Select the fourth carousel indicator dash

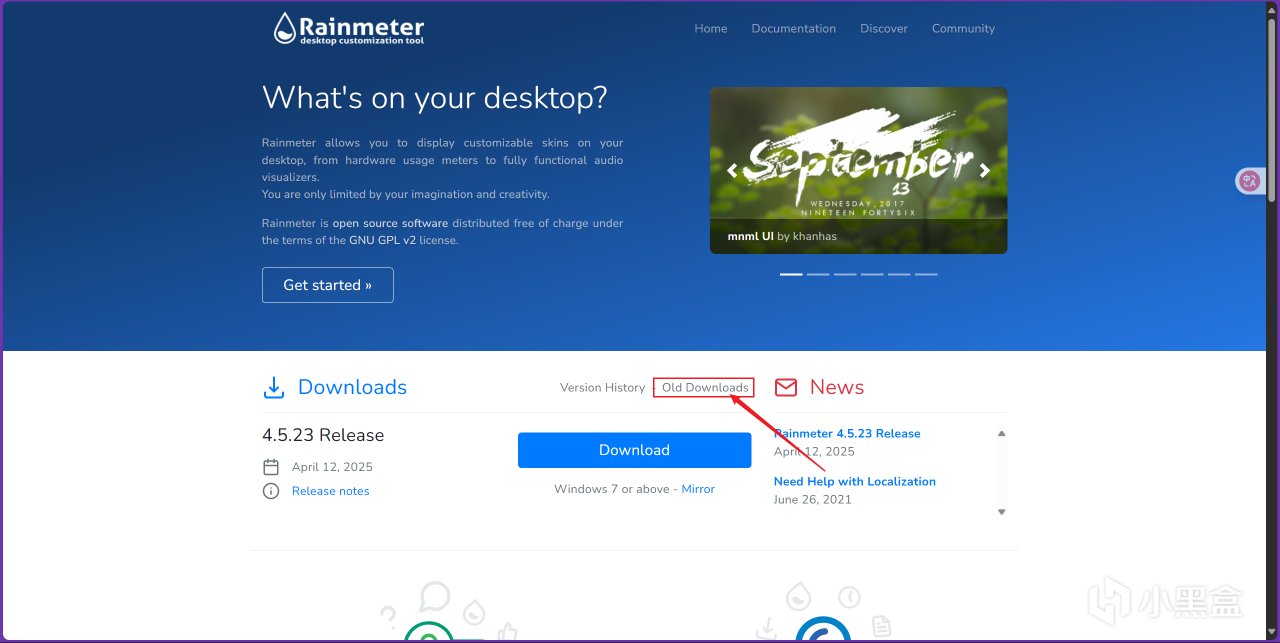872,274
